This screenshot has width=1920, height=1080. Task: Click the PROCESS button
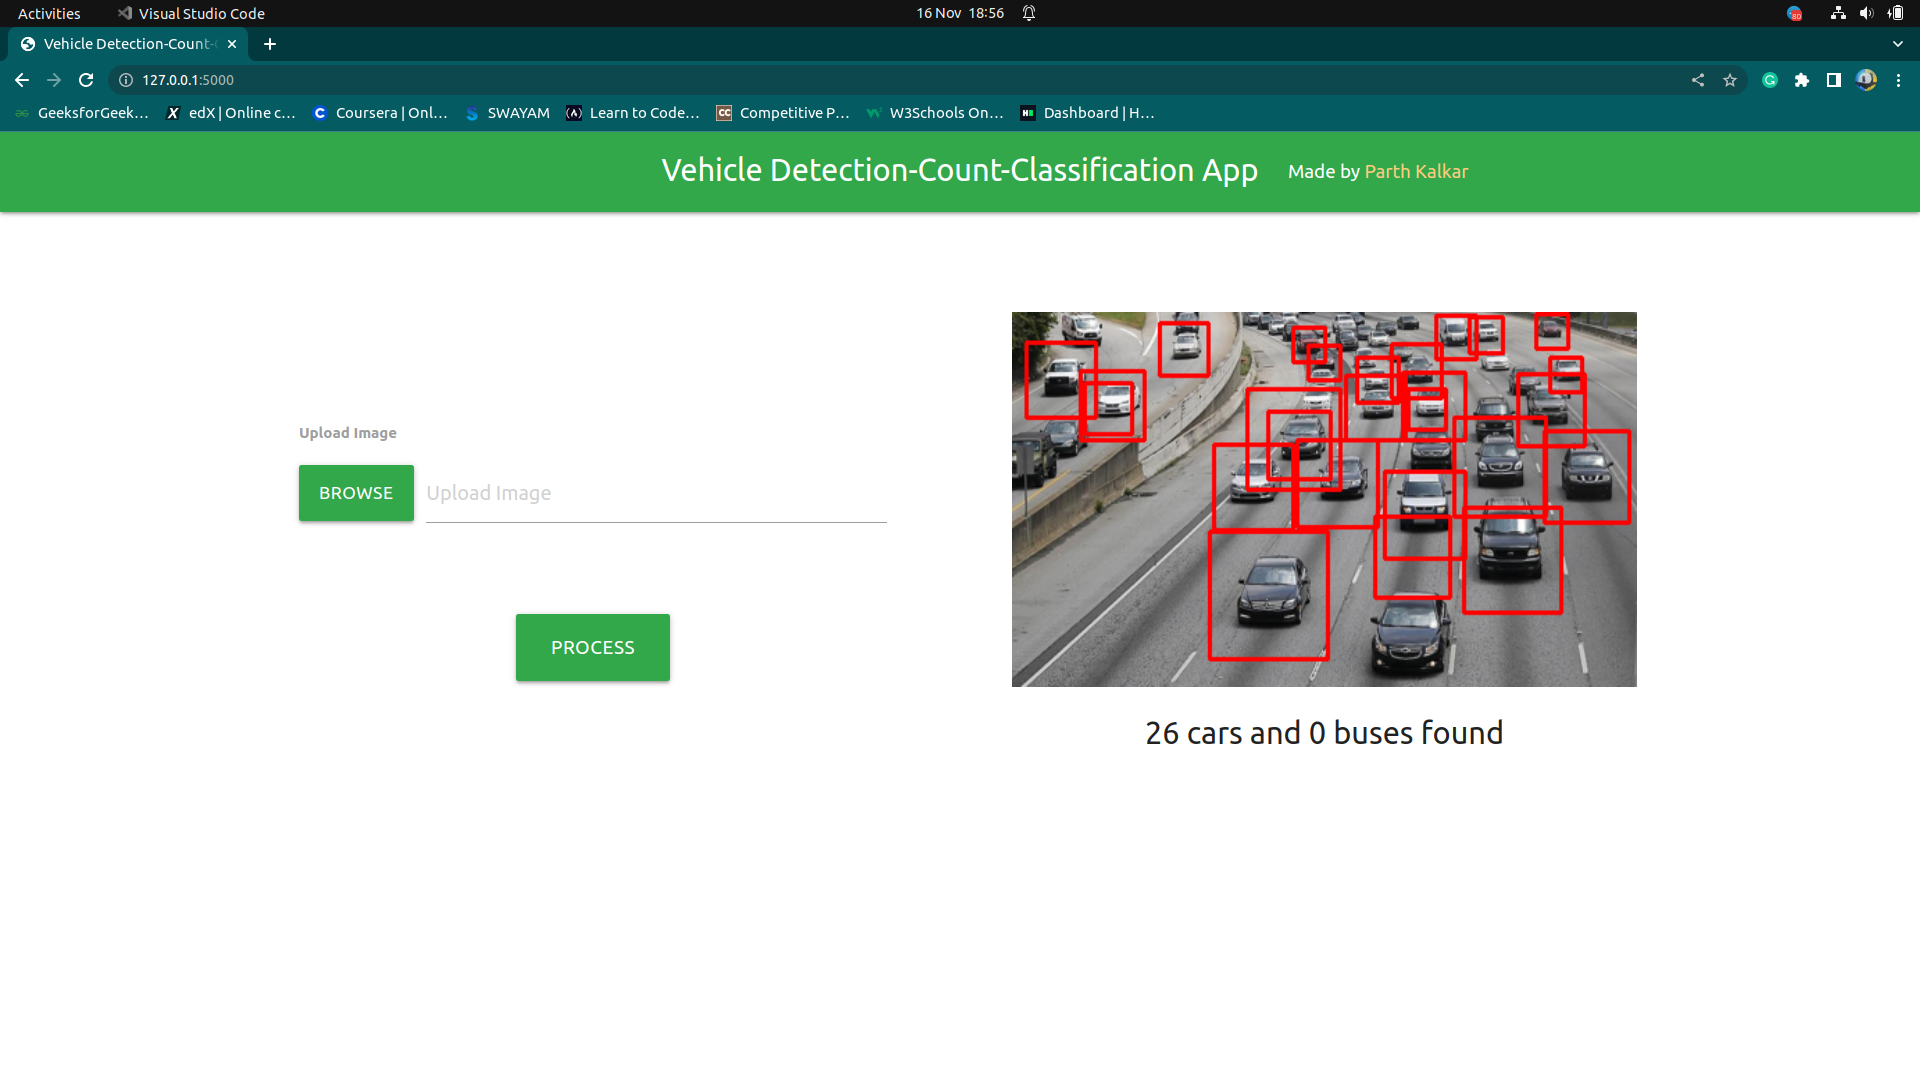point(592,647)
